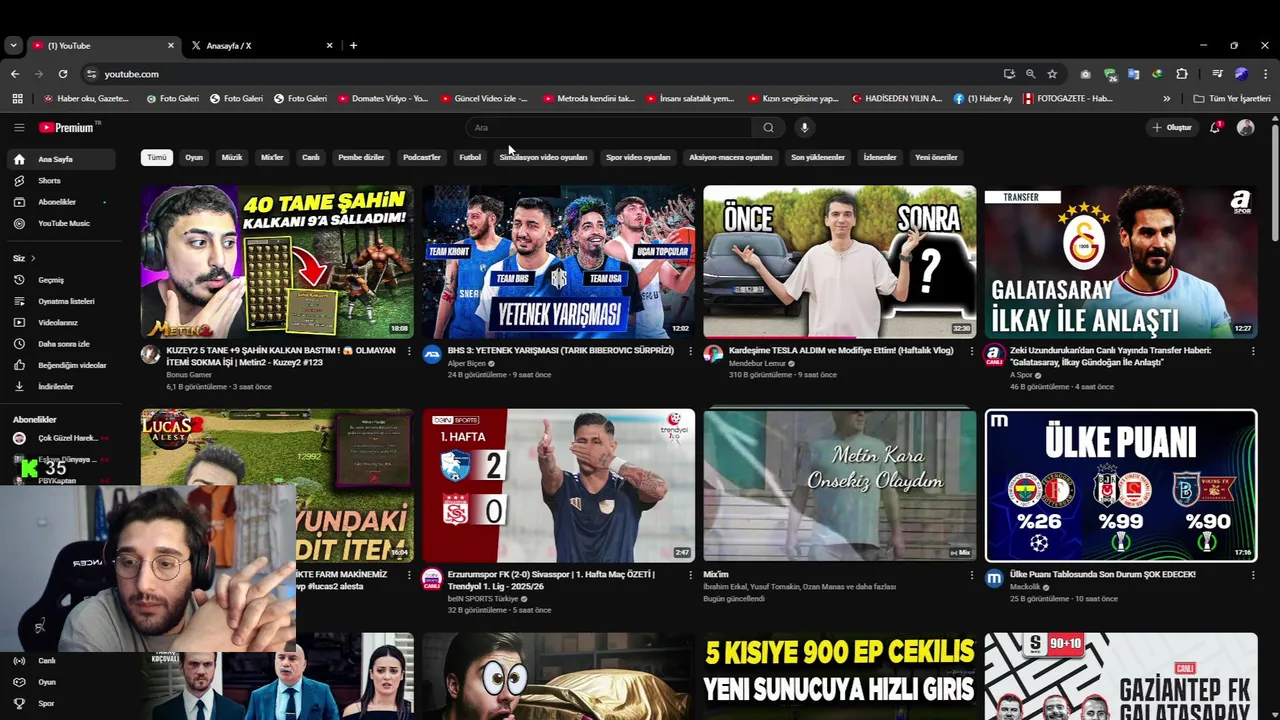1280x720 pixels.
Task: Select the Mix'ler filter chip
Action: click(x=272, y=157)
